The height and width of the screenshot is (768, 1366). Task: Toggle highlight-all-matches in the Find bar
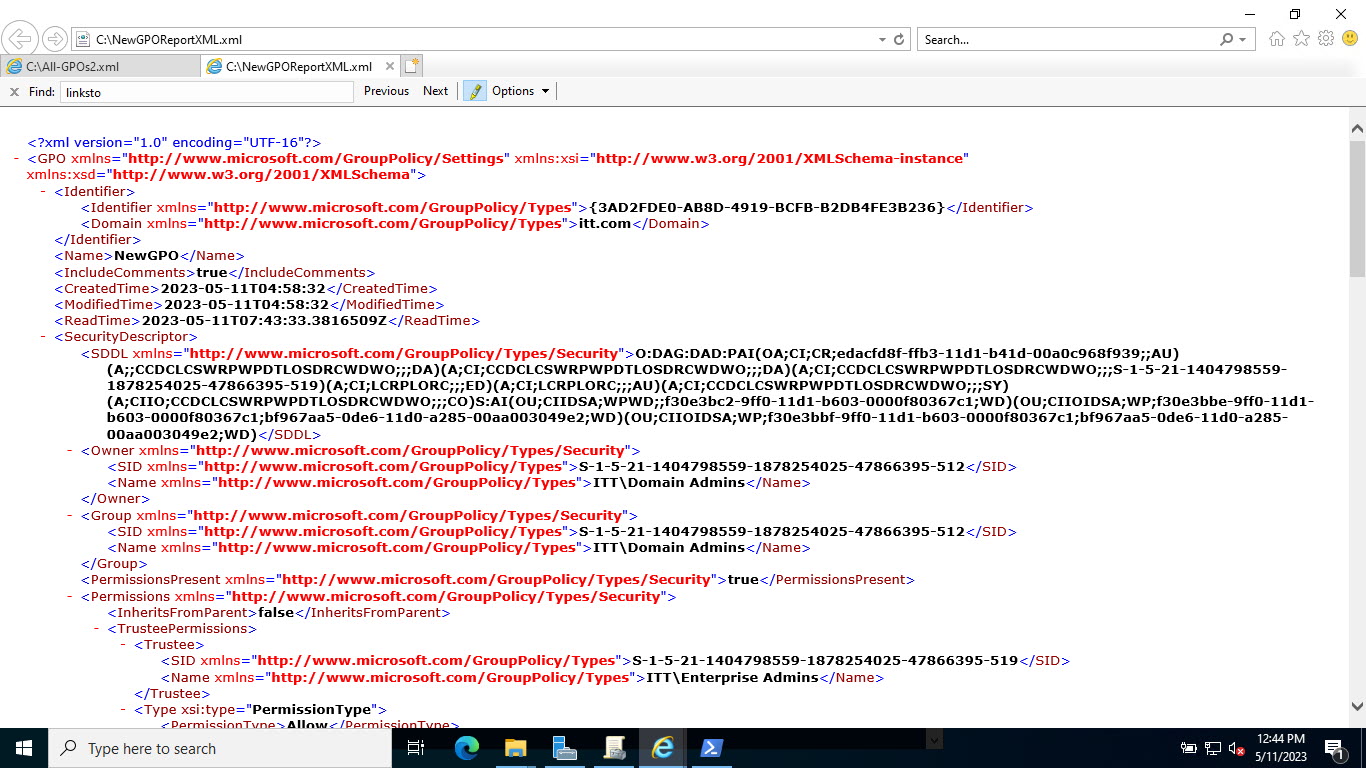[x=473, y=90]
